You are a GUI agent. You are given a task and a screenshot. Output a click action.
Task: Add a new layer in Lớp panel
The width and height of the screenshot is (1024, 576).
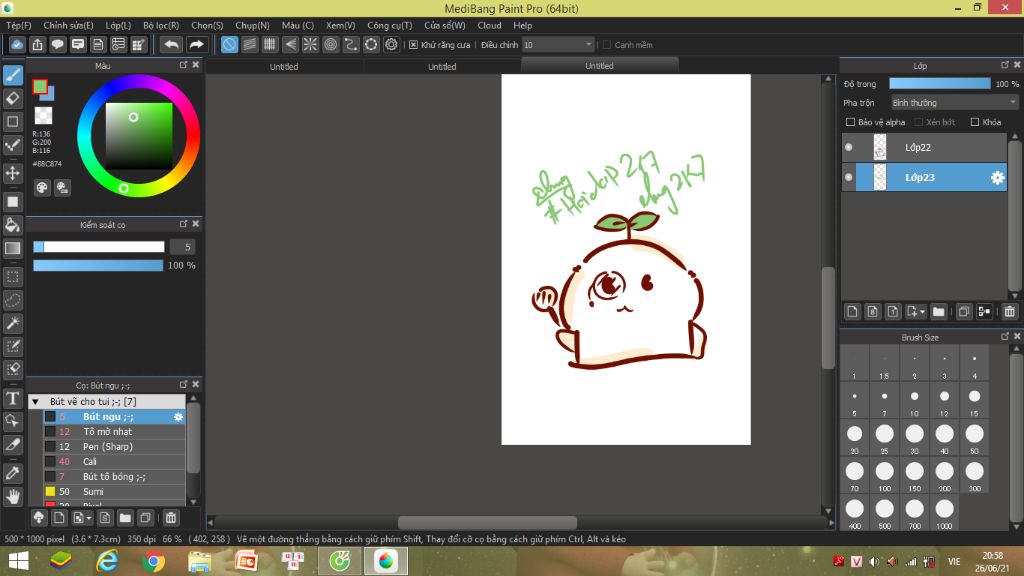click(852, 312)
